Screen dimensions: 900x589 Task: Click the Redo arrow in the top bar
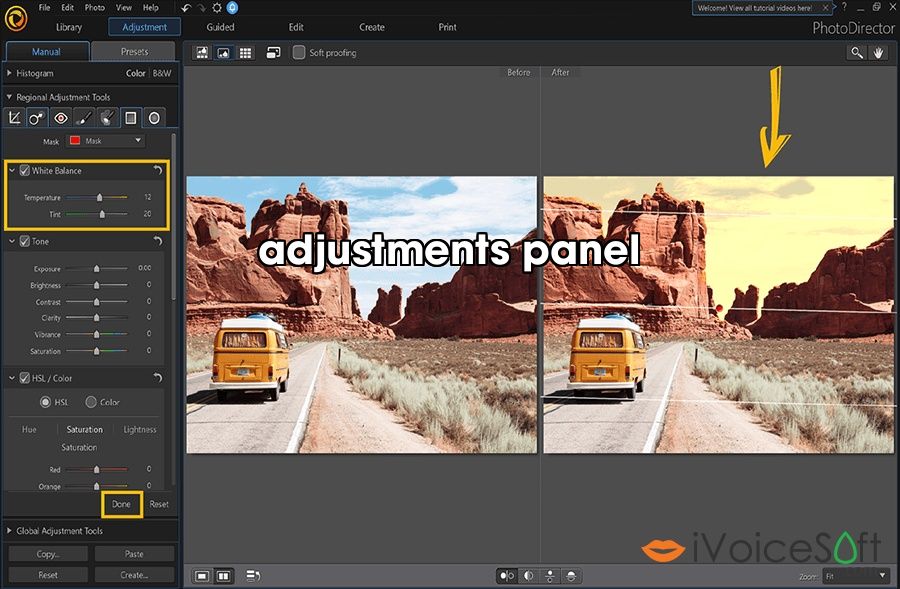click(x=201, y=7)
